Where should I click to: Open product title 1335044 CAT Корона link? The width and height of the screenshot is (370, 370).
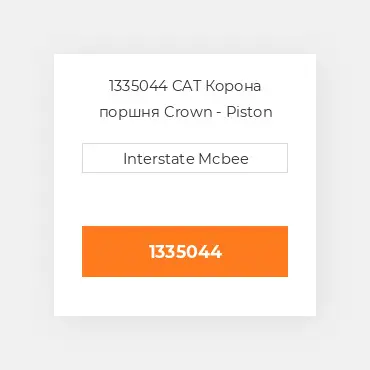point(185,86)
